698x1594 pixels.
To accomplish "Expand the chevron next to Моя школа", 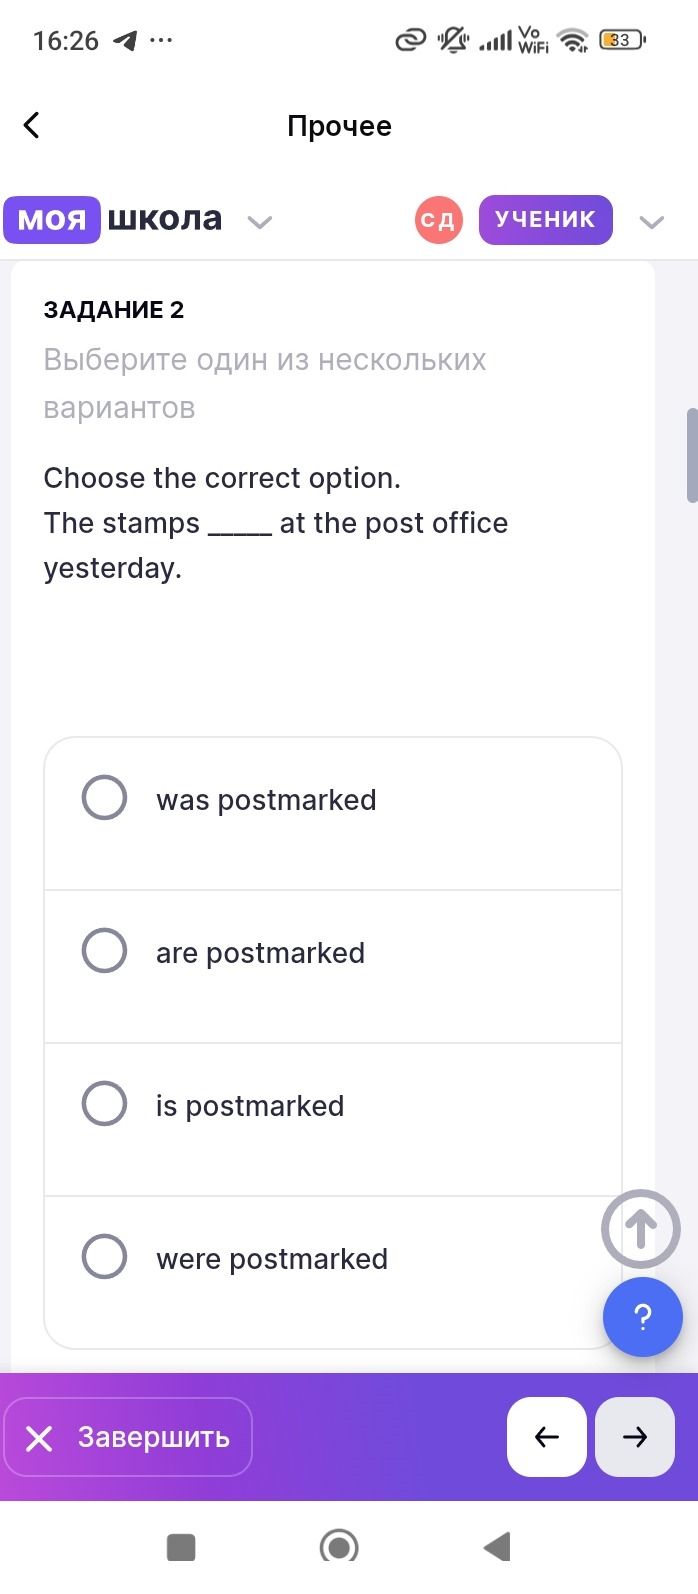I will [x=260, y=222].
